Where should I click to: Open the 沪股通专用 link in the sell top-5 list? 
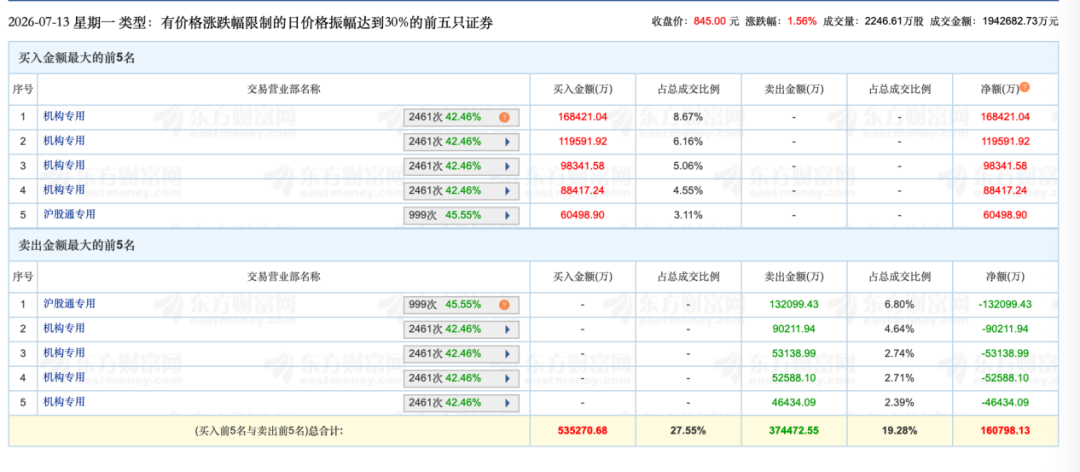[x=69, y=304]
